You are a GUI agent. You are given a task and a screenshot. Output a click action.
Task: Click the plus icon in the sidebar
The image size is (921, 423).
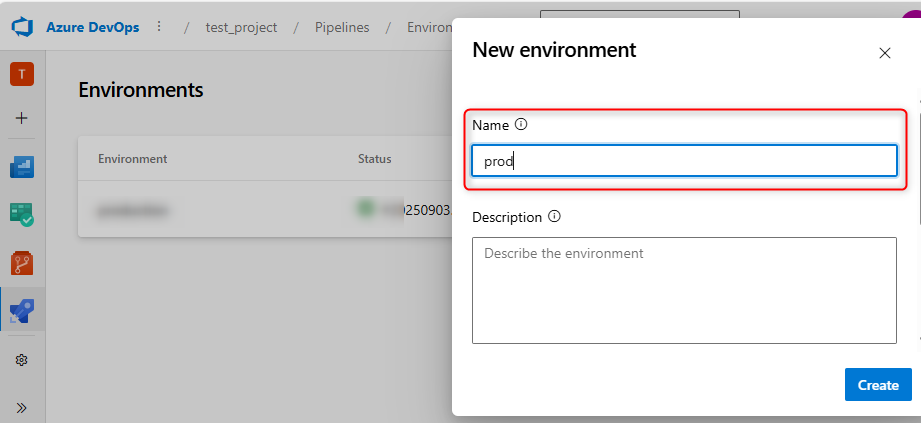pyautogui.click(x=22, y=118)
